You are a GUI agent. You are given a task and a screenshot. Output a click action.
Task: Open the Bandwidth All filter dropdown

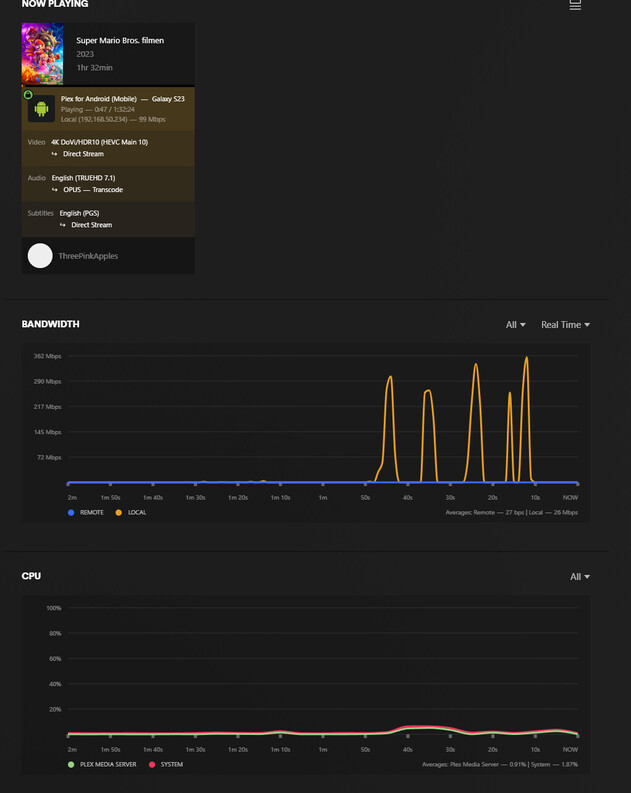515,325
